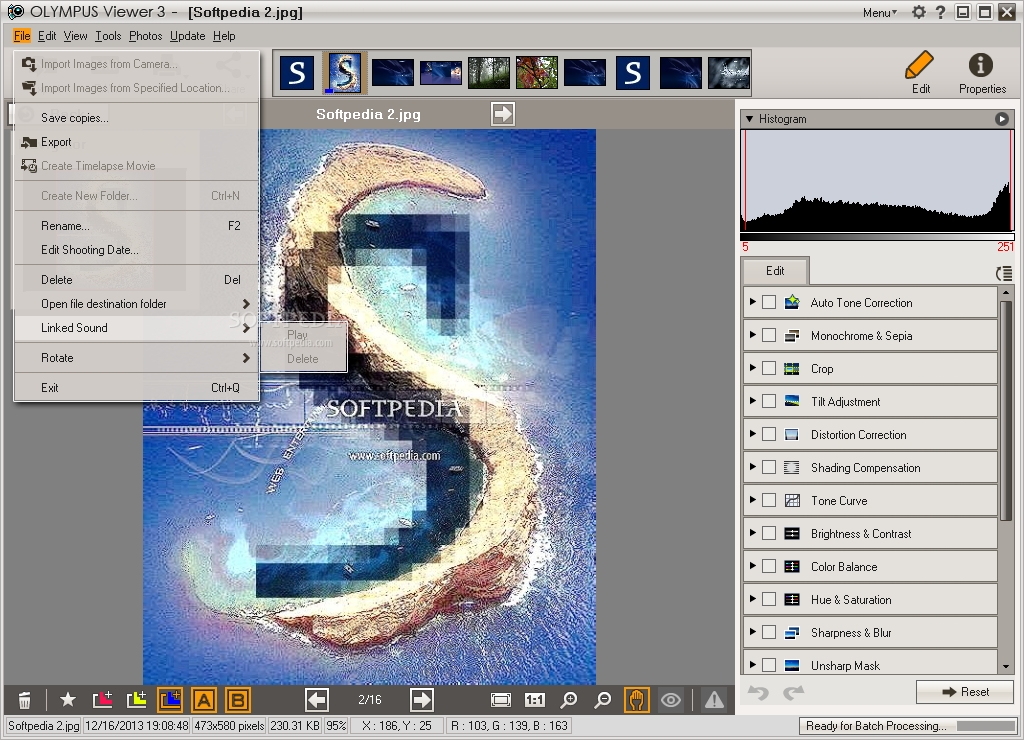Select the Edit tab in right panel
This screenshot has height=740, width=1024.
click(x=775, y=270)
